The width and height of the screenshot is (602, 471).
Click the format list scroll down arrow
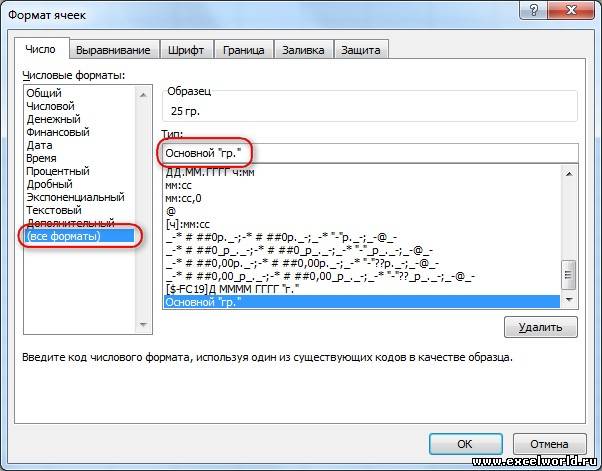(x=569, y=300)
